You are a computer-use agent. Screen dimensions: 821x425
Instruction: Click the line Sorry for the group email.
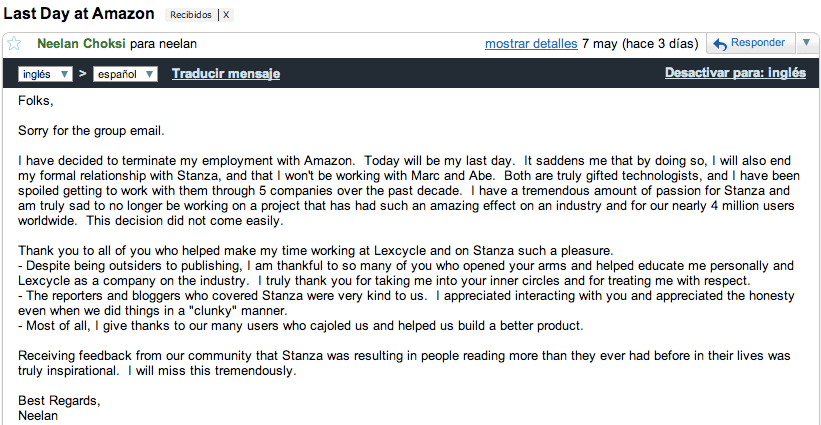click(x=92, y=131)
